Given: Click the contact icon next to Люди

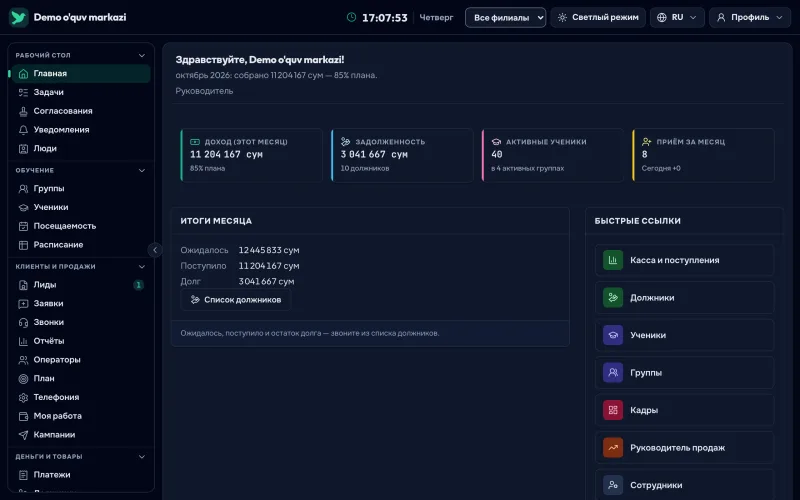Looking at the screenshot, I should (23, 148).
